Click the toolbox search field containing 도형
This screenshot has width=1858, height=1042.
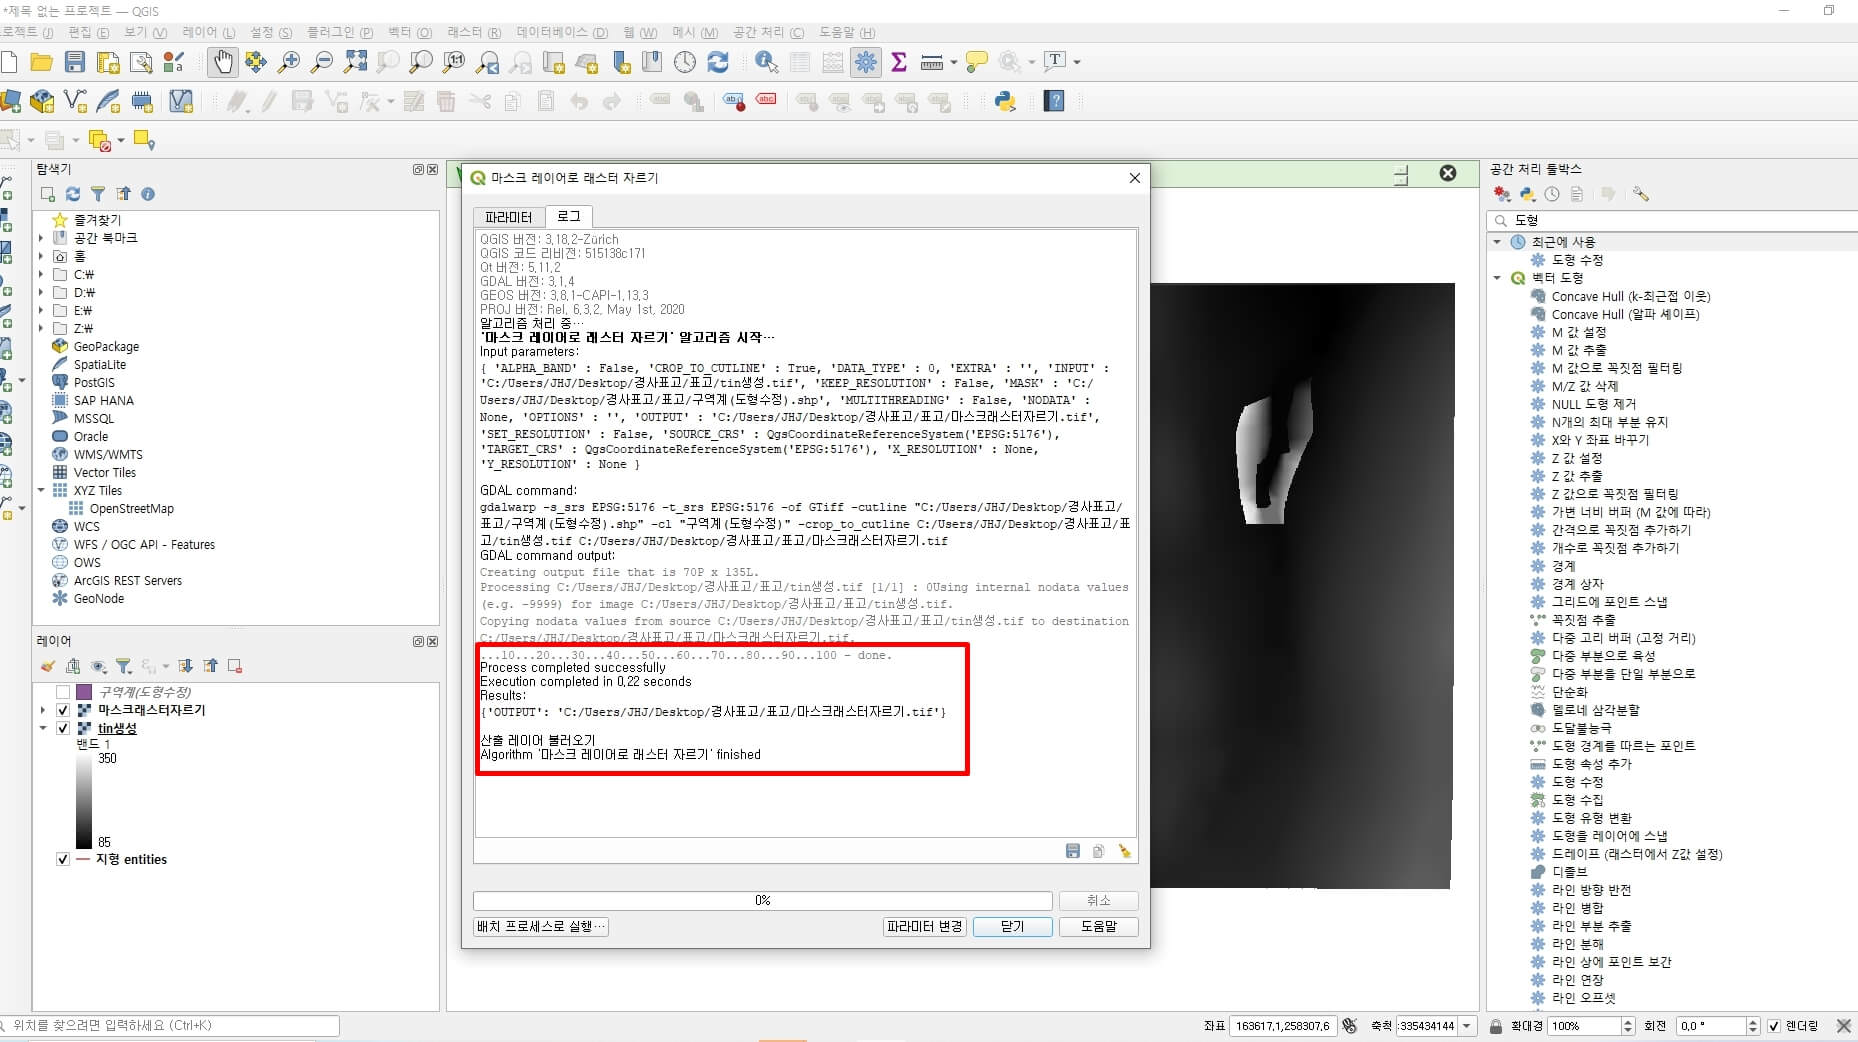[x=1672, y=220]
